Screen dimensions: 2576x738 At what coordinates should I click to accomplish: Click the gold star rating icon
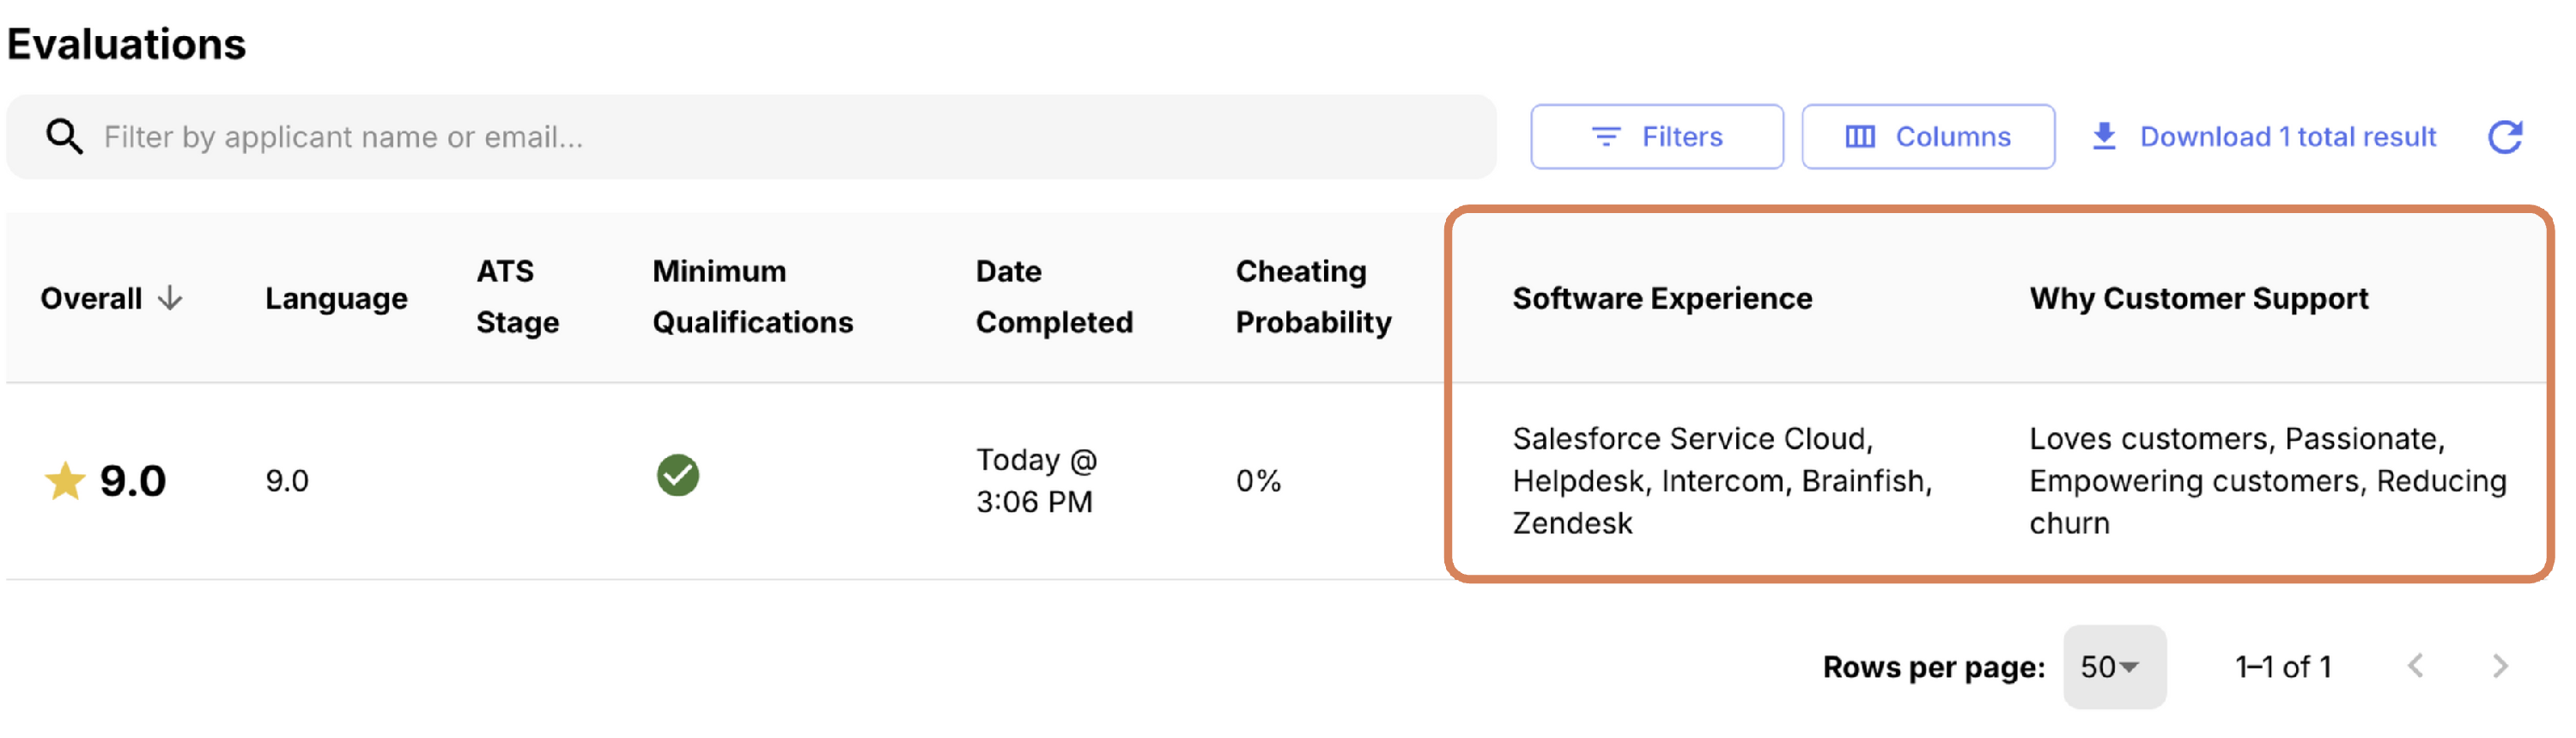tap(65, 481)
